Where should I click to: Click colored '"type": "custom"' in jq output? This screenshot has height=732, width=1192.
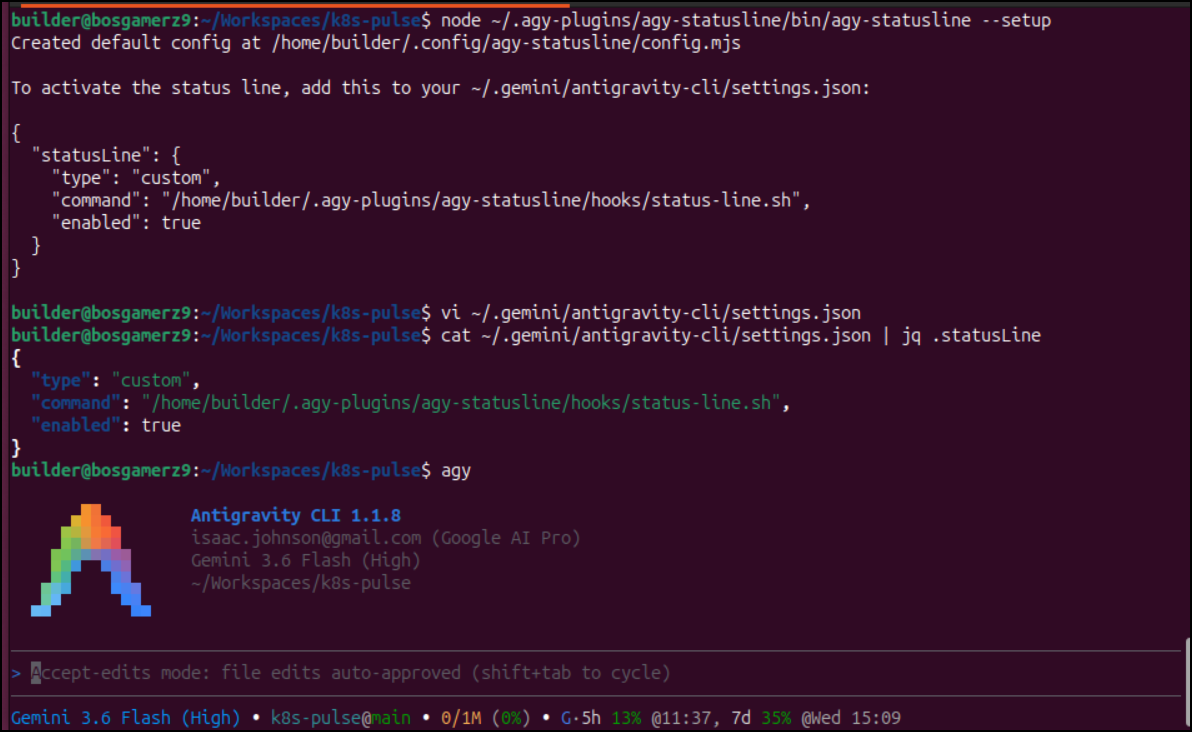click(x=116, y=381)
